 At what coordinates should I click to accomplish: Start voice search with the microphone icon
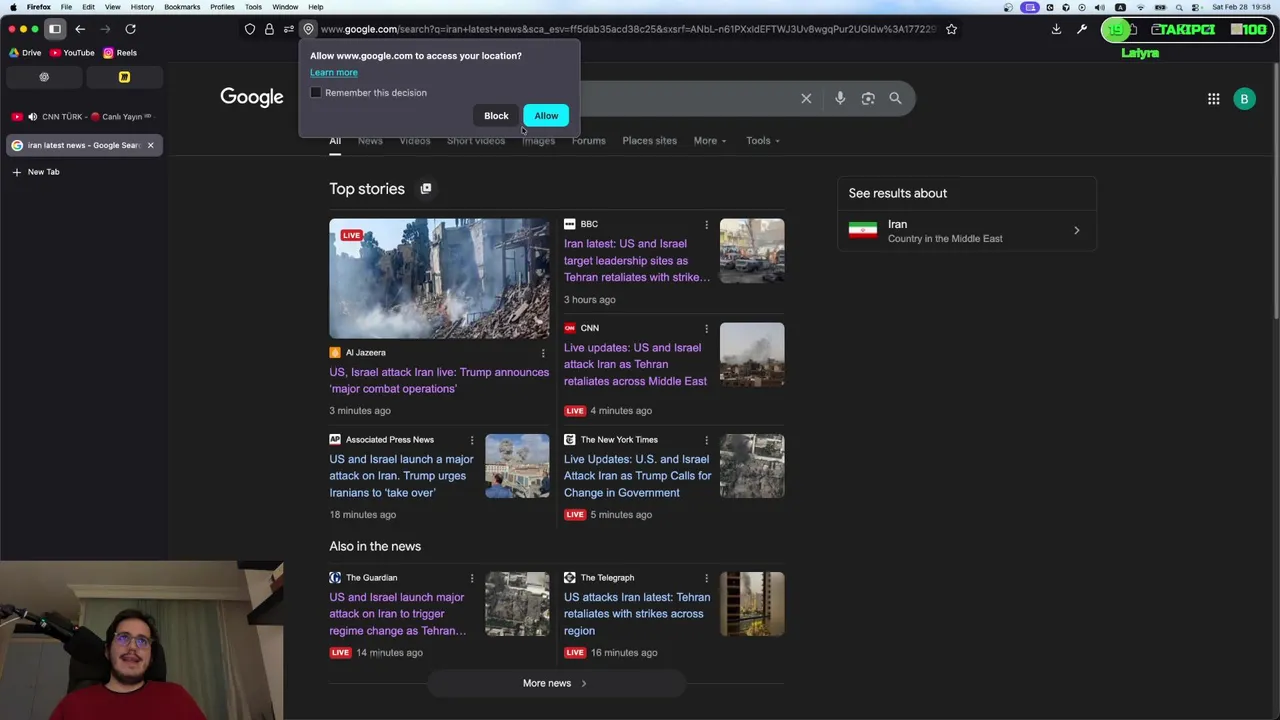[840, 98]
